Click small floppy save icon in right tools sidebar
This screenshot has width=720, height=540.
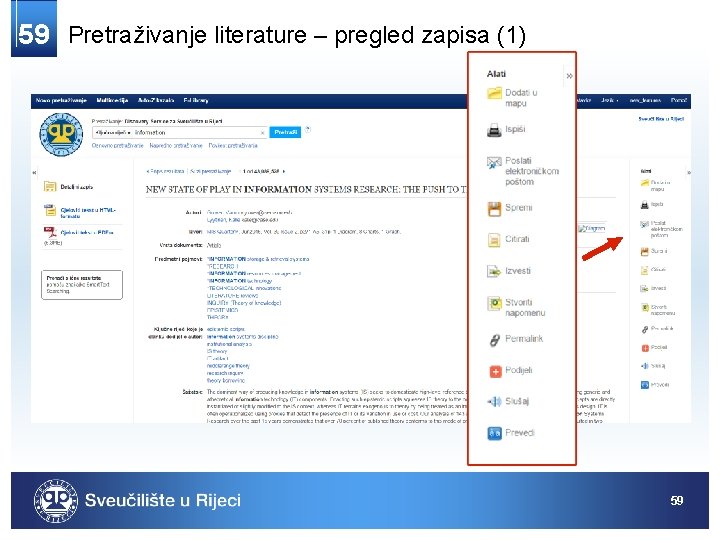coord(645,251)
